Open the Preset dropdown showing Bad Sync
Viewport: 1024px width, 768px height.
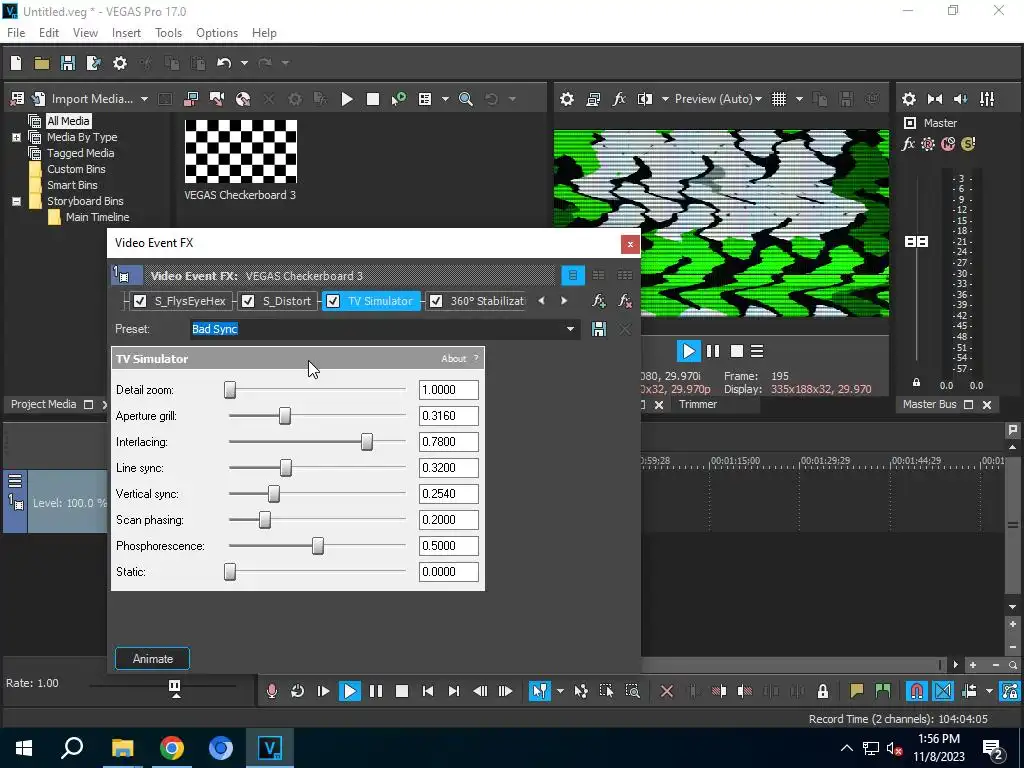point(570,328)
